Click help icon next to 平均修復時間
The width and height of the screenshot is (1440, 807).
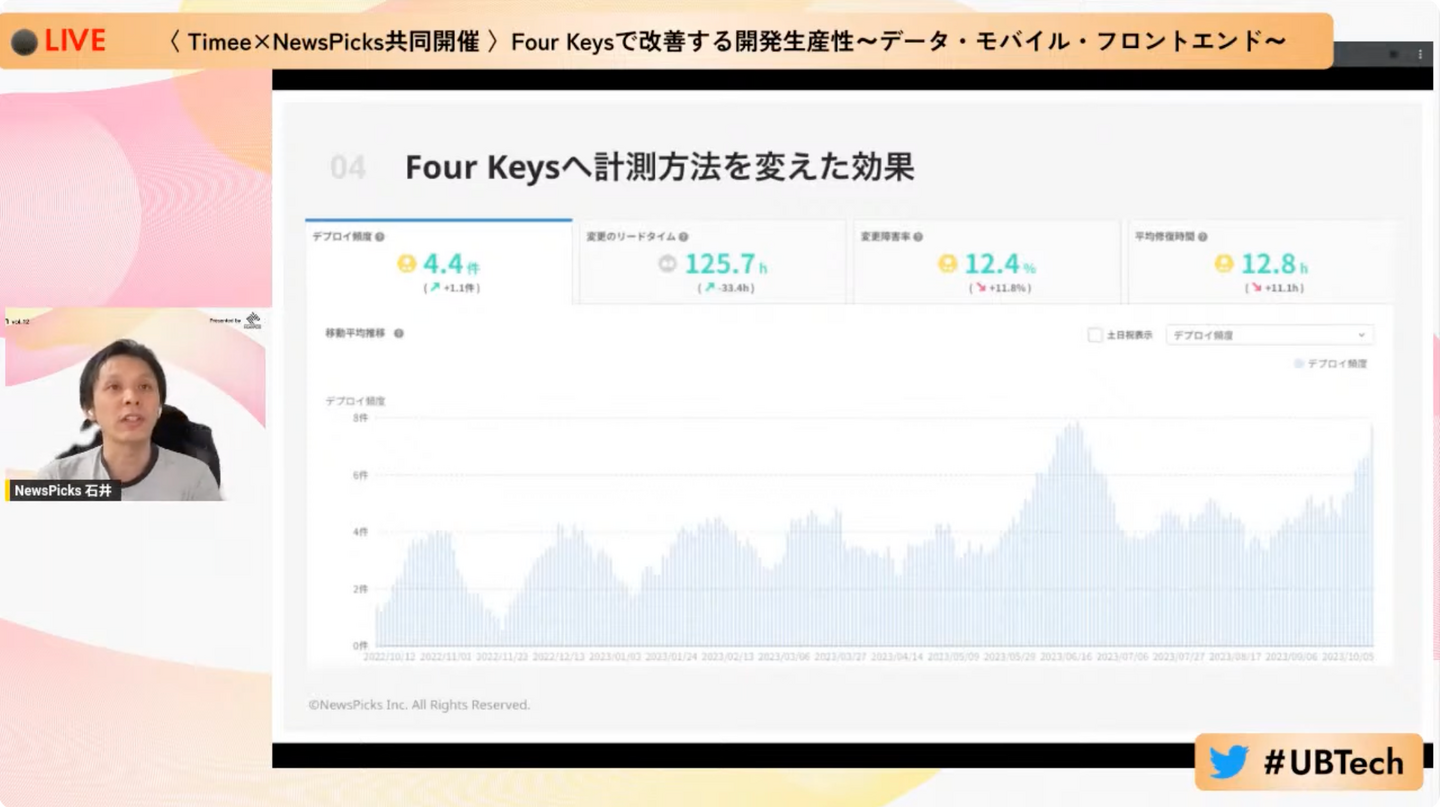(x=1203, y=237)
